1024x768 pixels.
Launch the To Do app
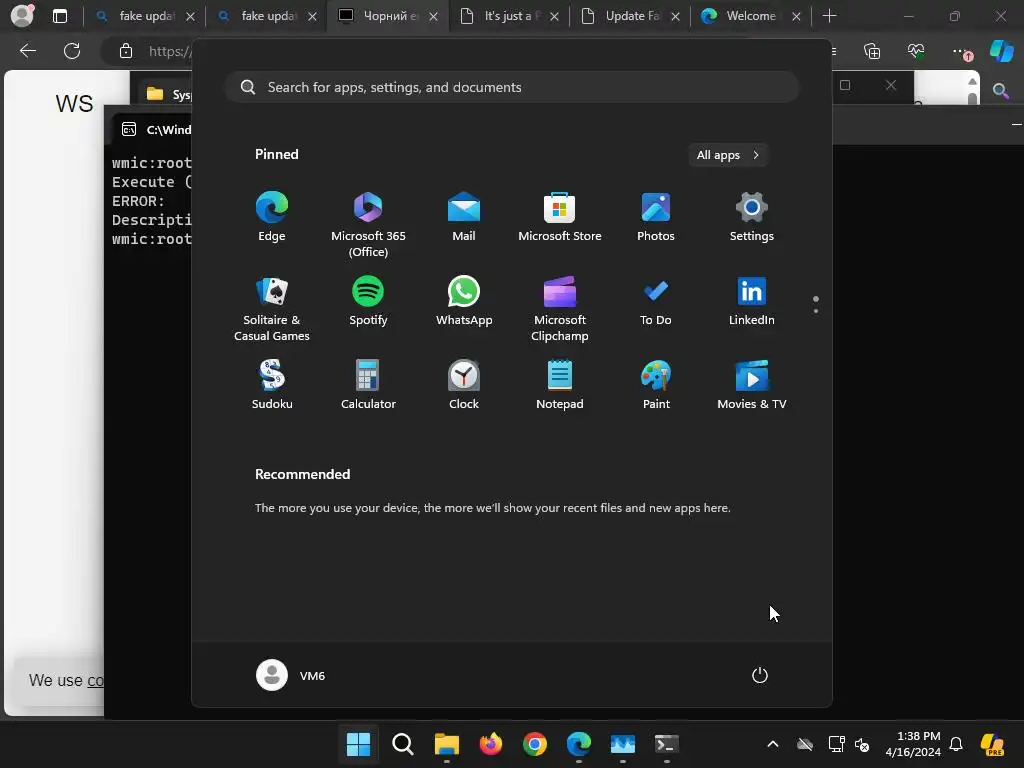[656, 300]
